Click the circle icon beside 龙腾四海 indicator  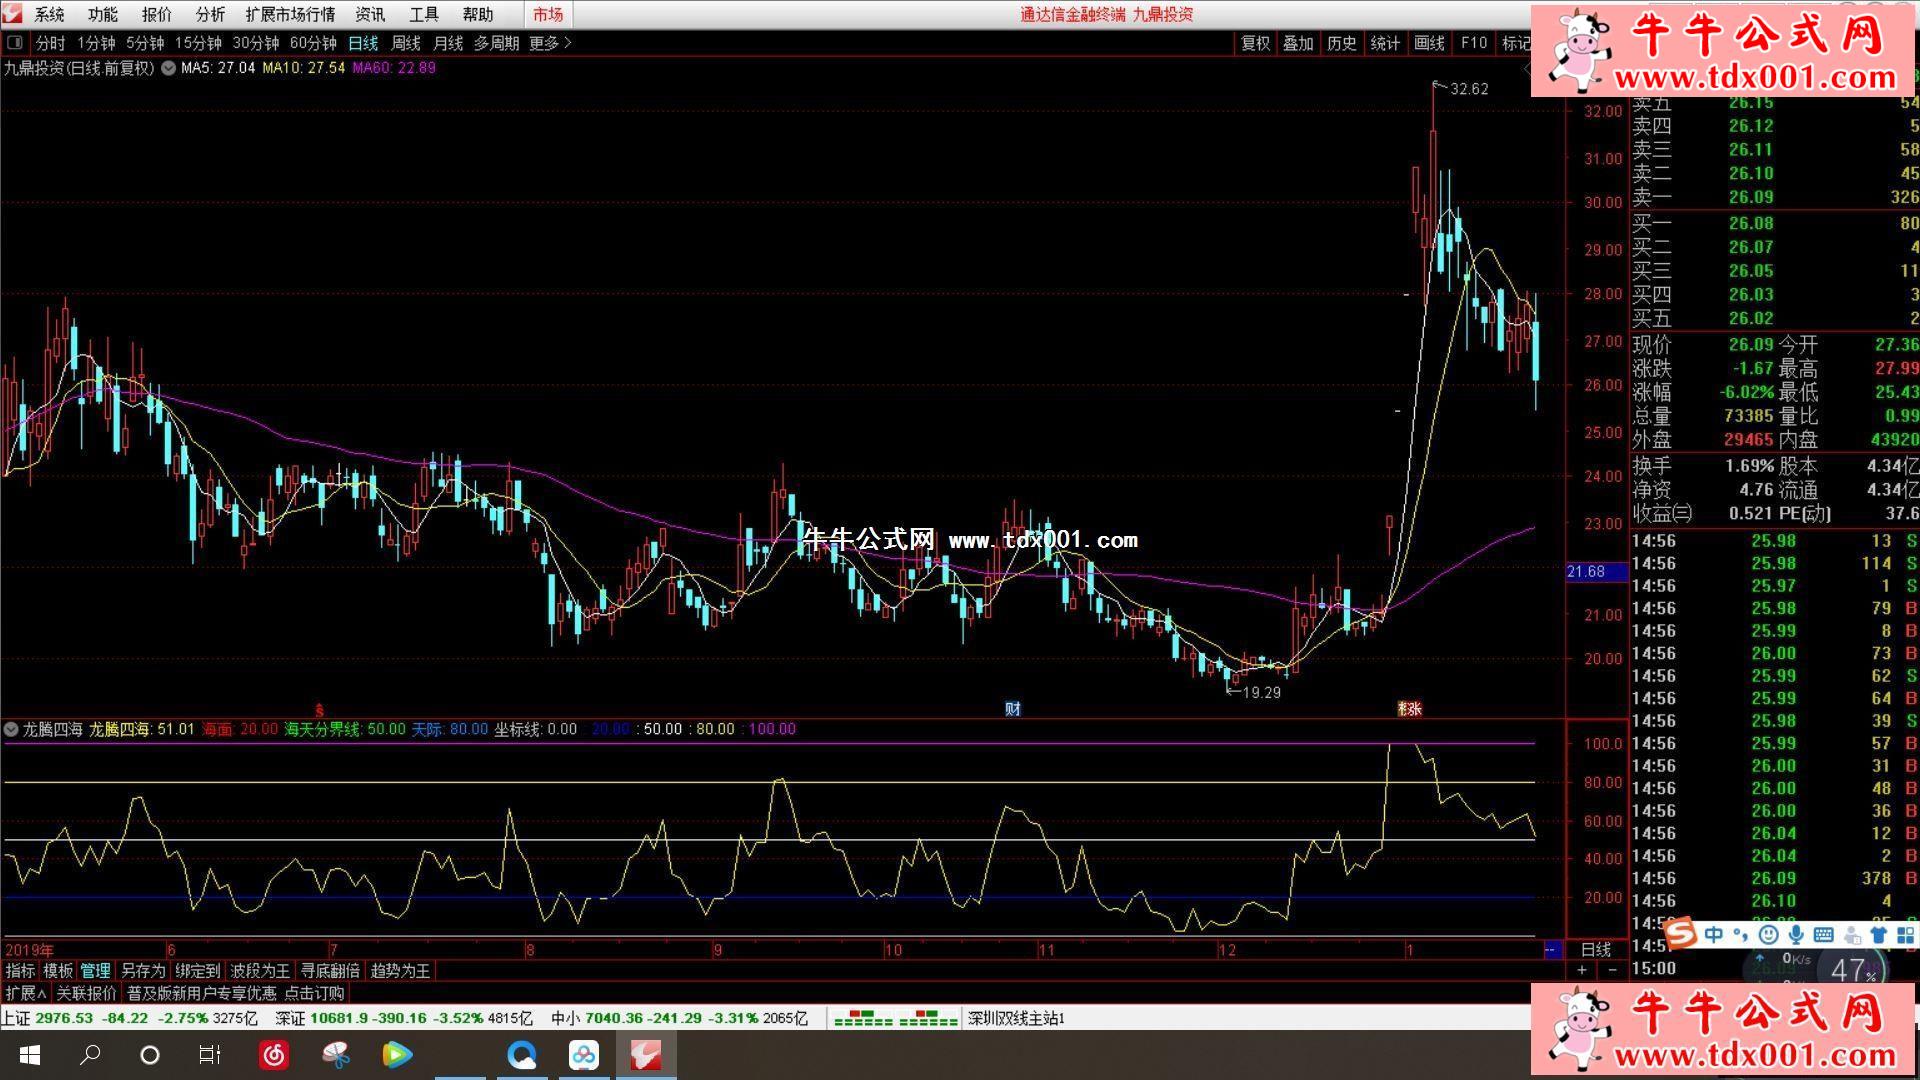pos(12,729)
